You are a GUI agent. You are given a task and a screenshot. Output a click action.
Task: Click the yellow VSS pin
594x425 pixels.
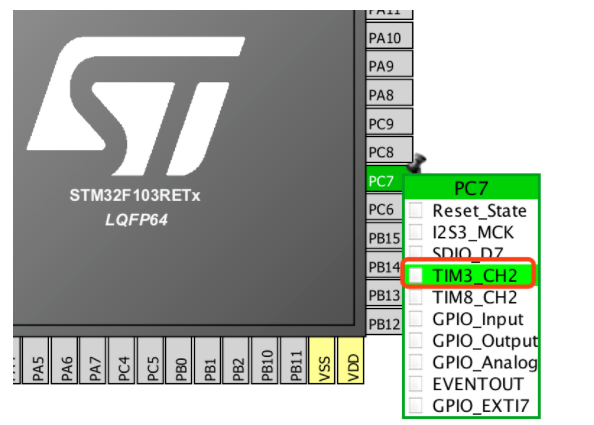coord(322,361)
